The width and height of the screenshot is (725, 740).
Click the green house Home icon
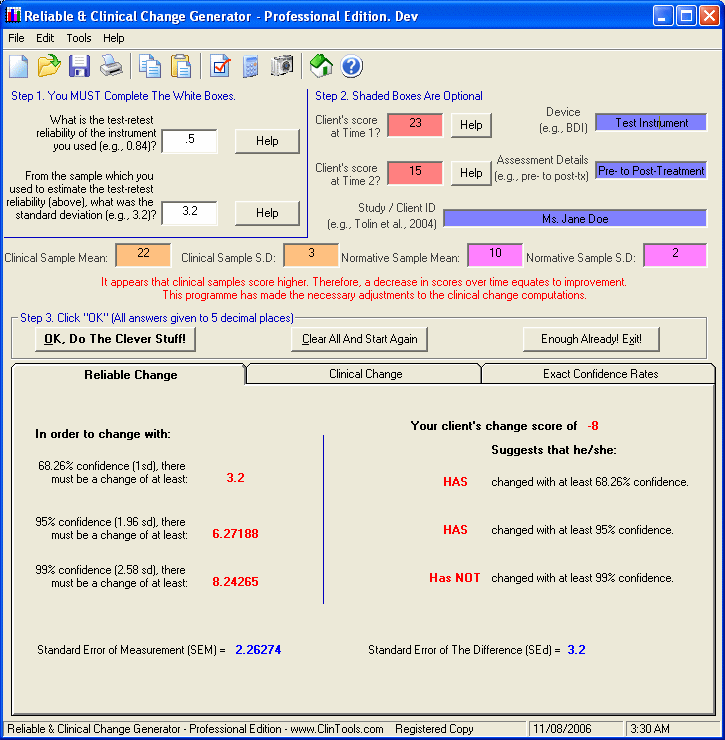[321, 67]
